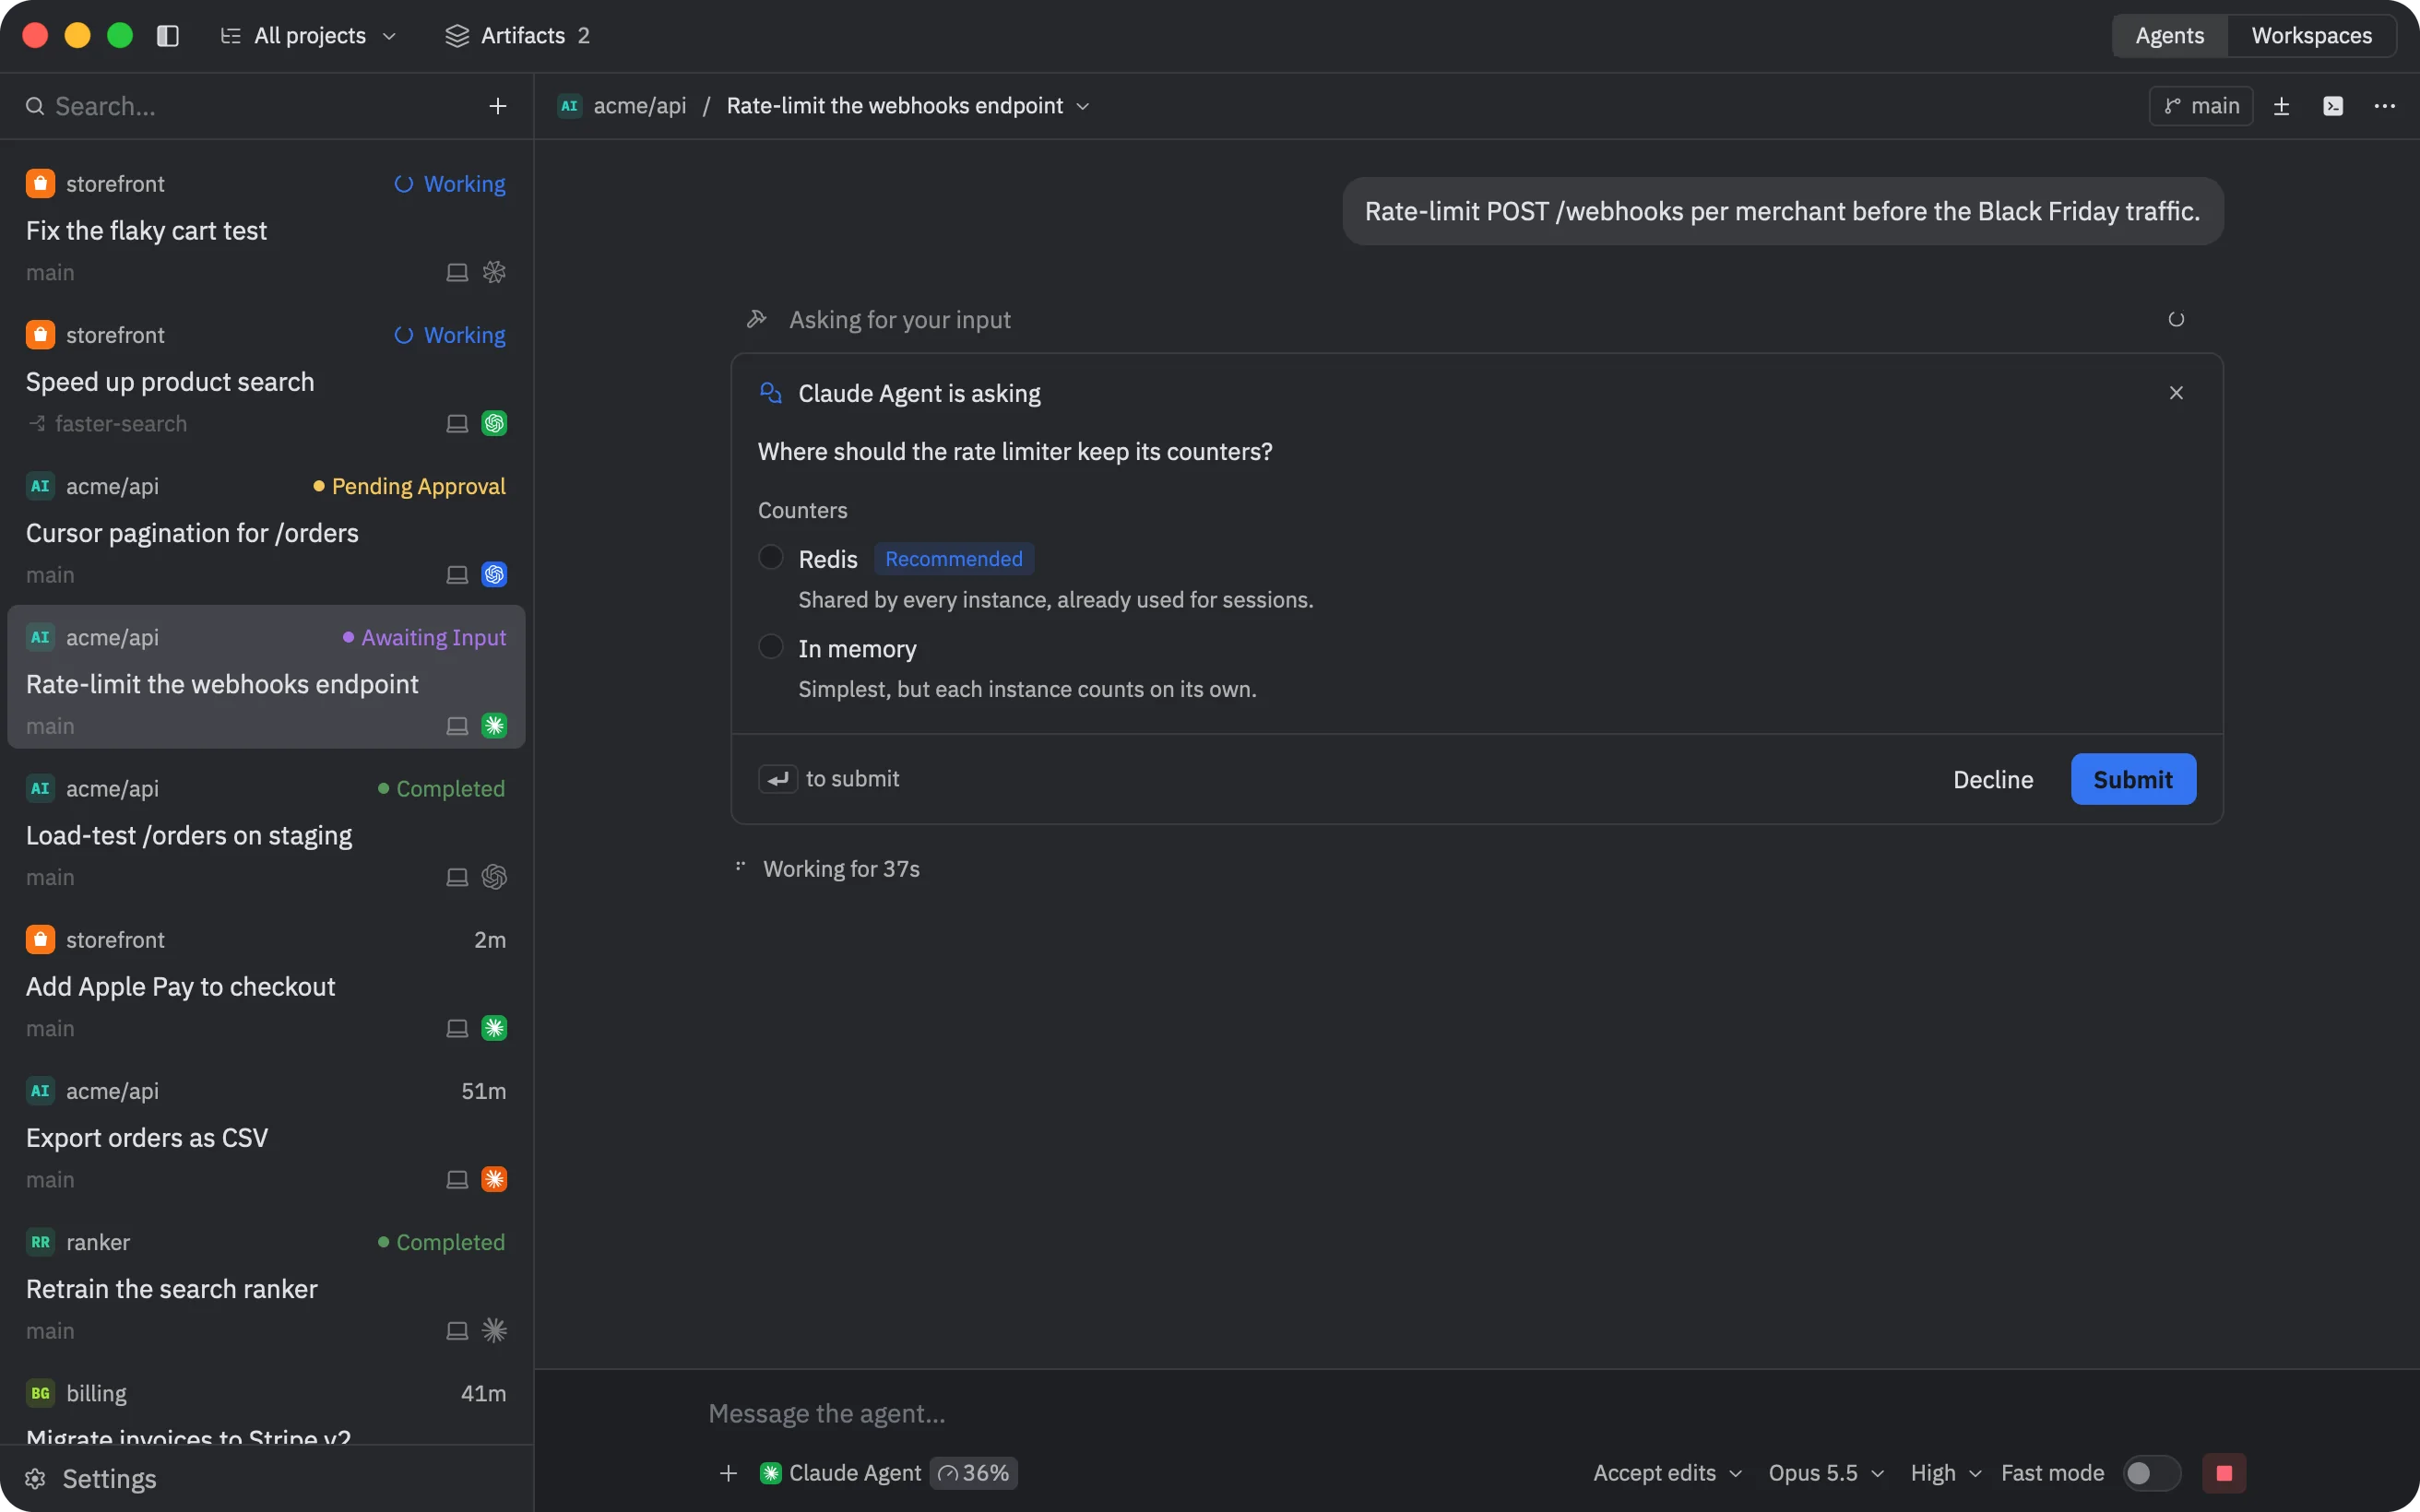Click the Decline button
The height and width of the screenshot is (1512, 2420).
[x=1993, y=779]
